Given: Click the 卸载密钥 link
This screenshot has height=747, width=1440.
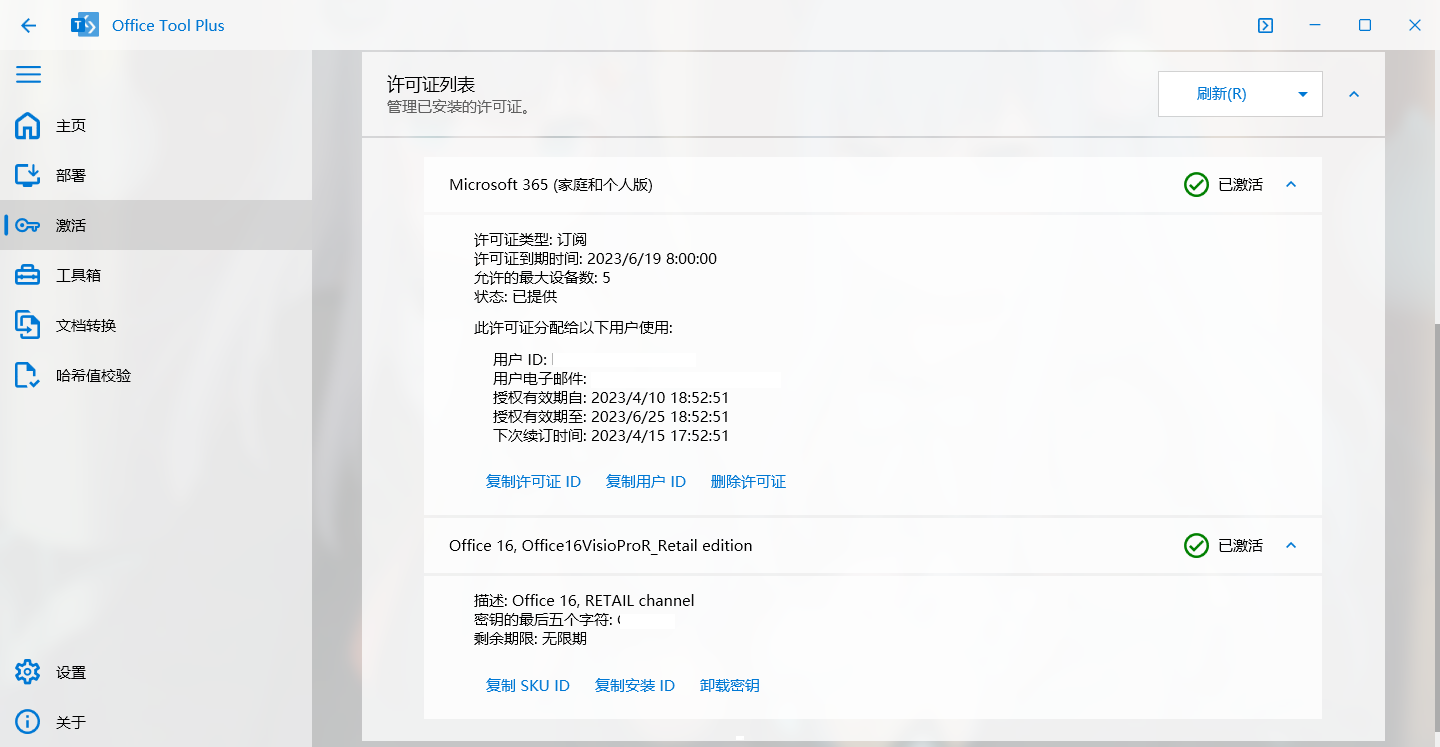Looking at the screenshot, I should [x=729, y=686].
